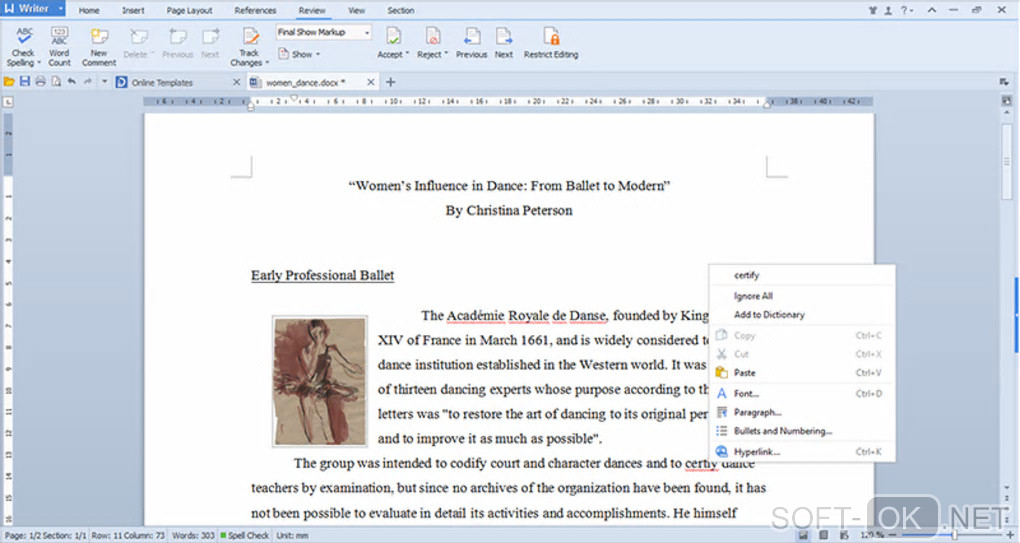Toggle Spell Check in the status bar

(245, 536)
